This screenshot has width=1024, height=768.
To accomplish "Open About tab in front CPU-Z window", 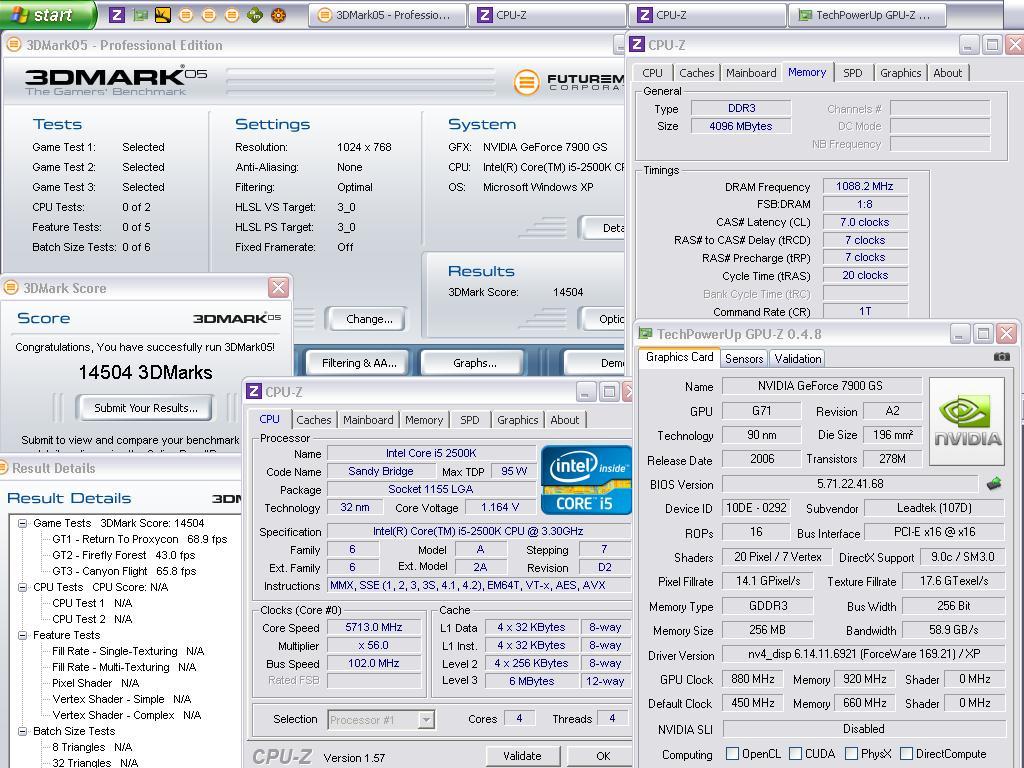I will (564, 420).
